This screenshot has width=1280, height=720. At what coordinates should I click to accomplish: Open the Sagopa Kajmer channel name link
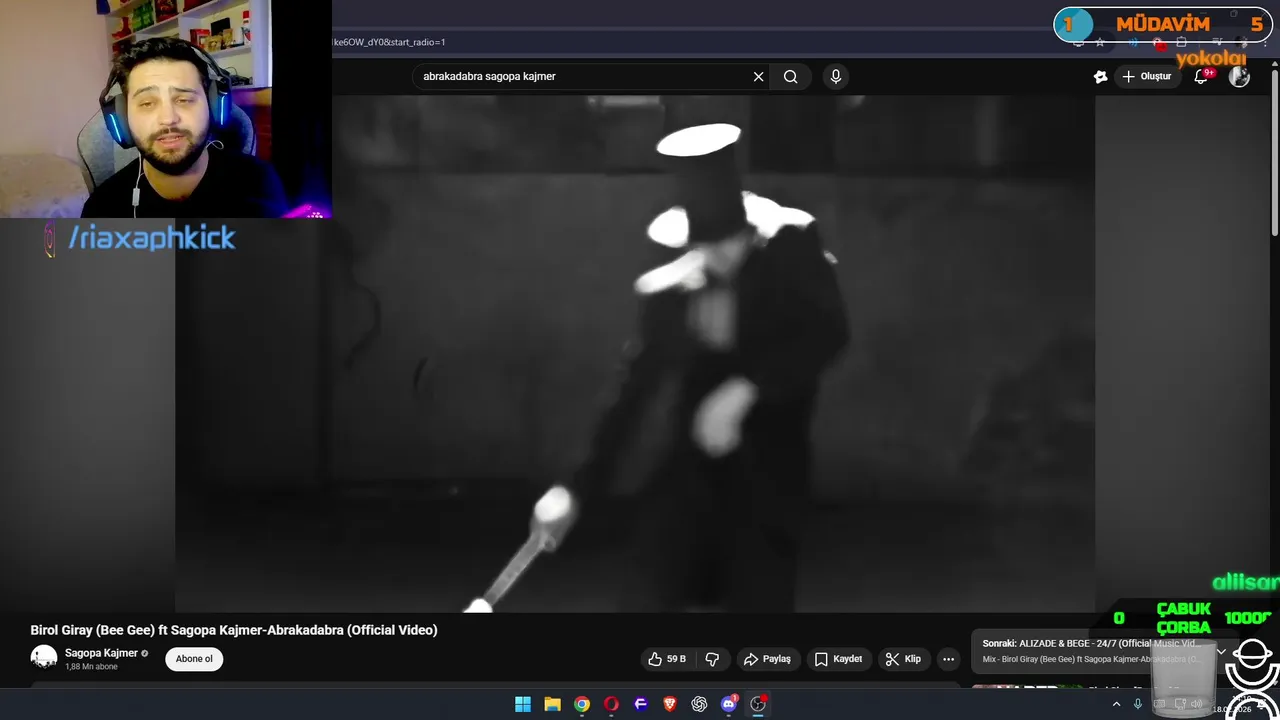tap(101, 653)
